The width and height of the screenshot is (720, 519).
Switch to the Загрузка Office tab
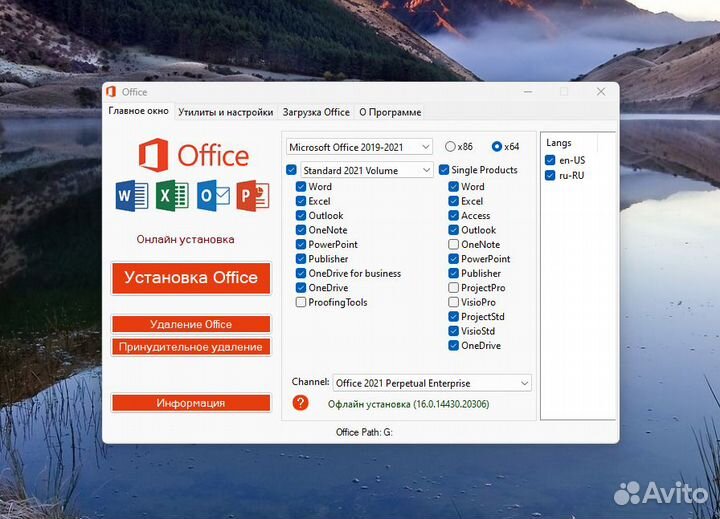[316, 113]
